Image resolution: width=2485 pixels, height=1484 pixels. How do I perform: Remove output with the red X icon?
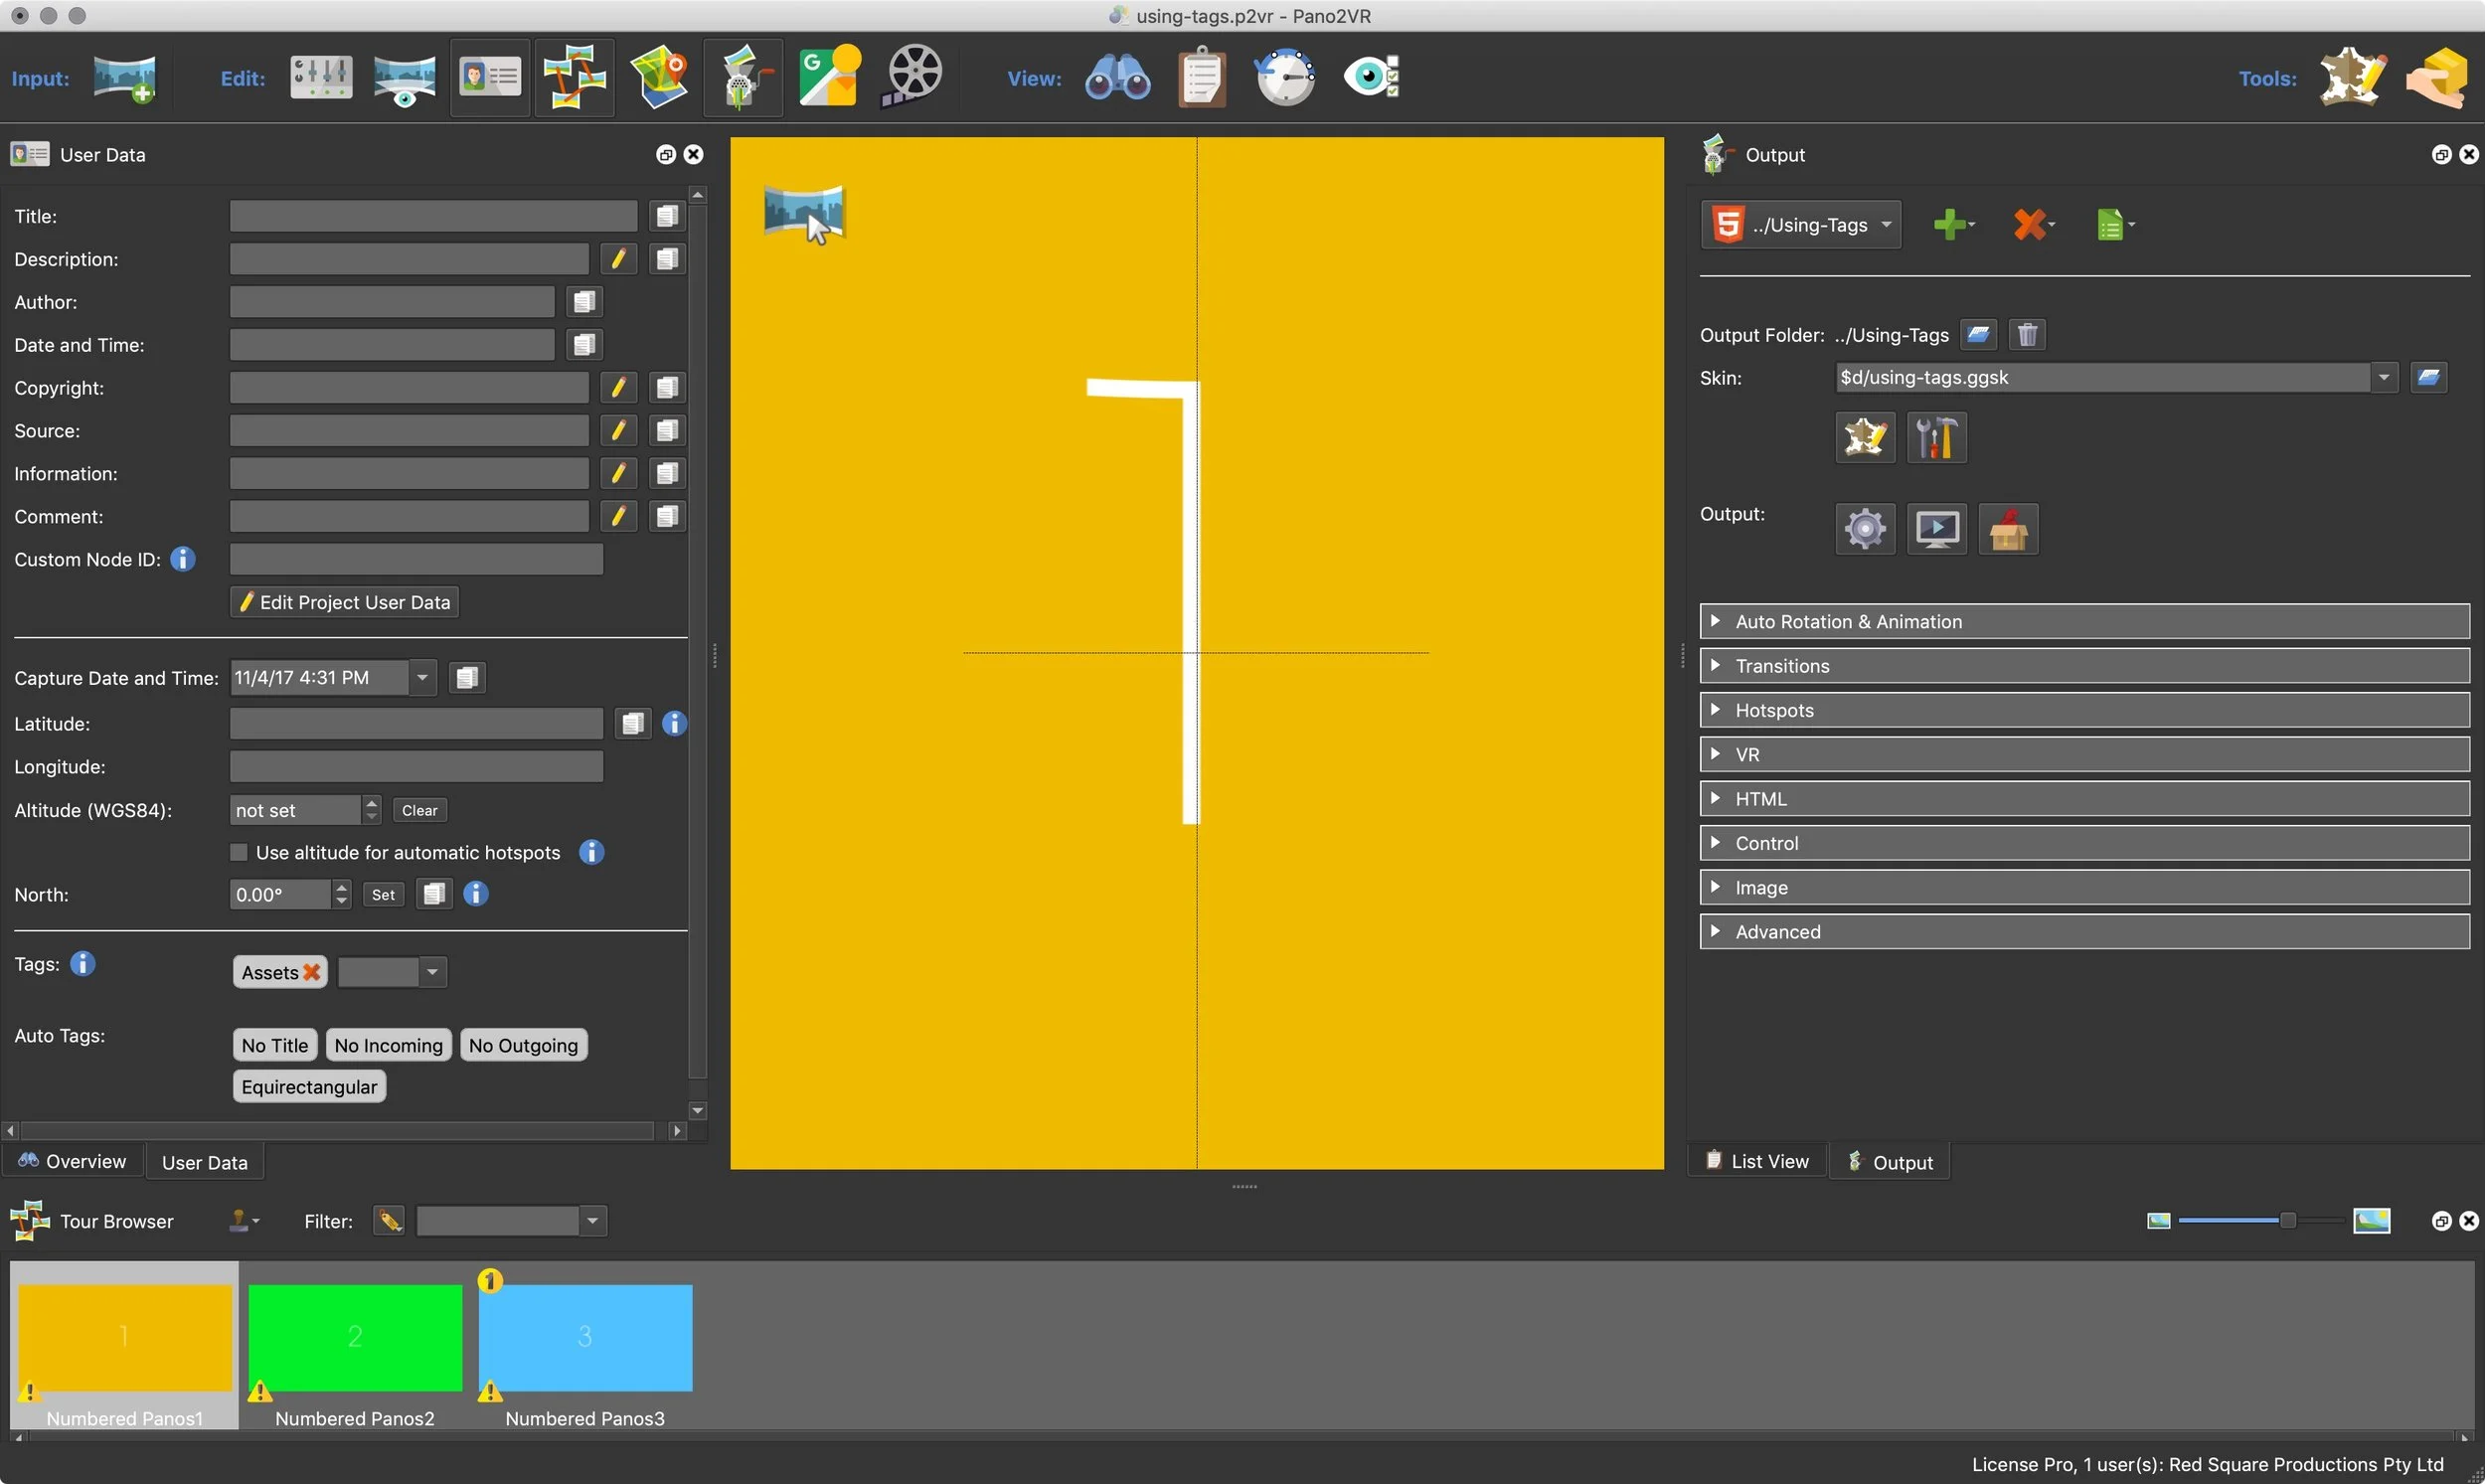click(2032, 224)
